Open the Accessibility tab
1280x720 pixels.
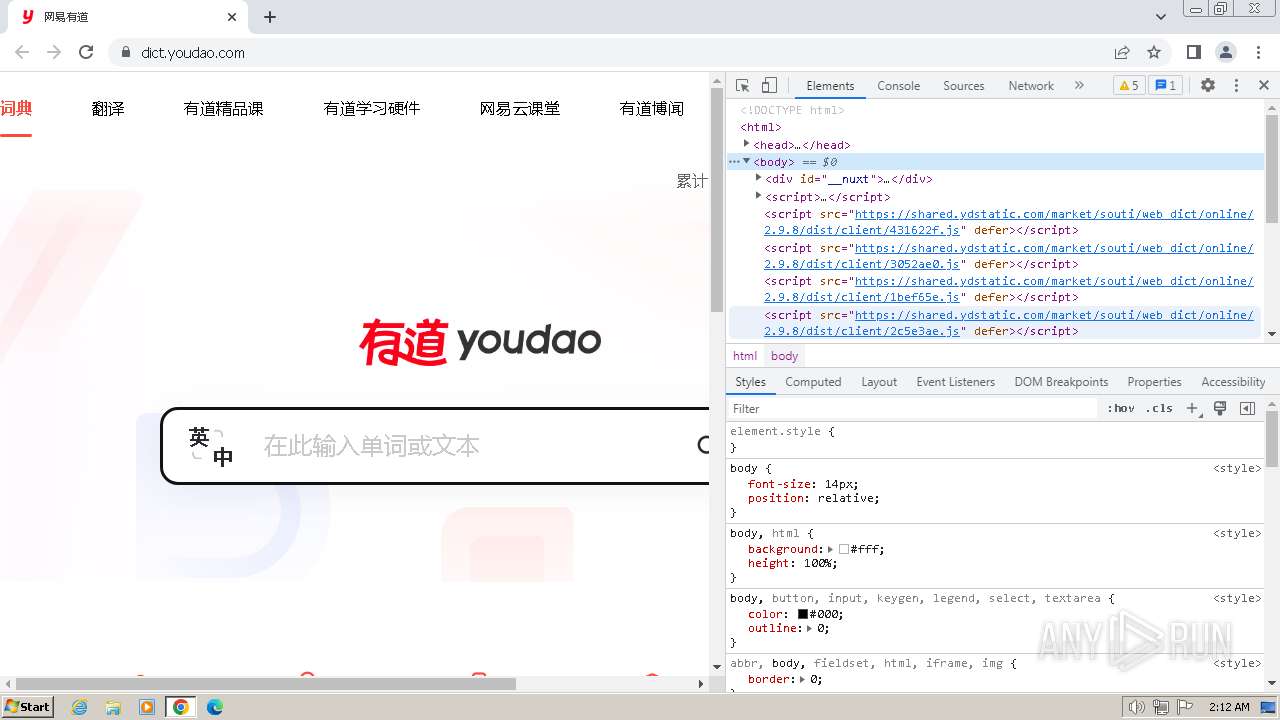[x=1233, y=382]
